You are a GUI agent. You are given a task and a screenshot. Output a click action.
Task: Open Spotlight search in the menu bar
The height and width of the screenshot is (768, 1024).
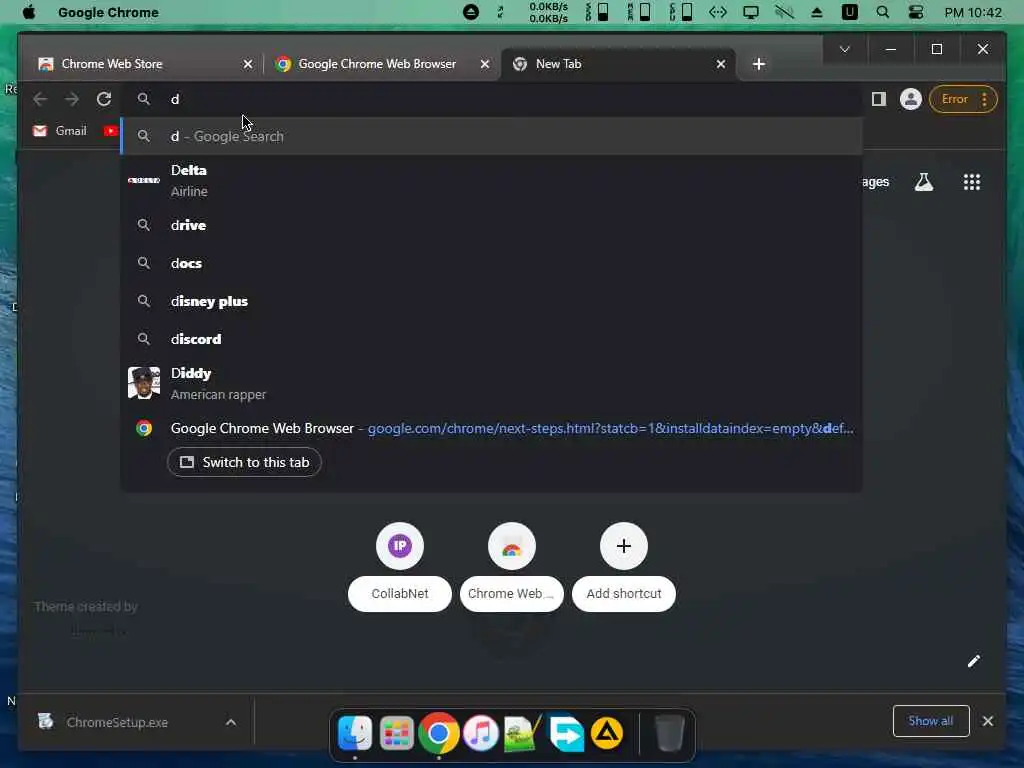point(882,12)
